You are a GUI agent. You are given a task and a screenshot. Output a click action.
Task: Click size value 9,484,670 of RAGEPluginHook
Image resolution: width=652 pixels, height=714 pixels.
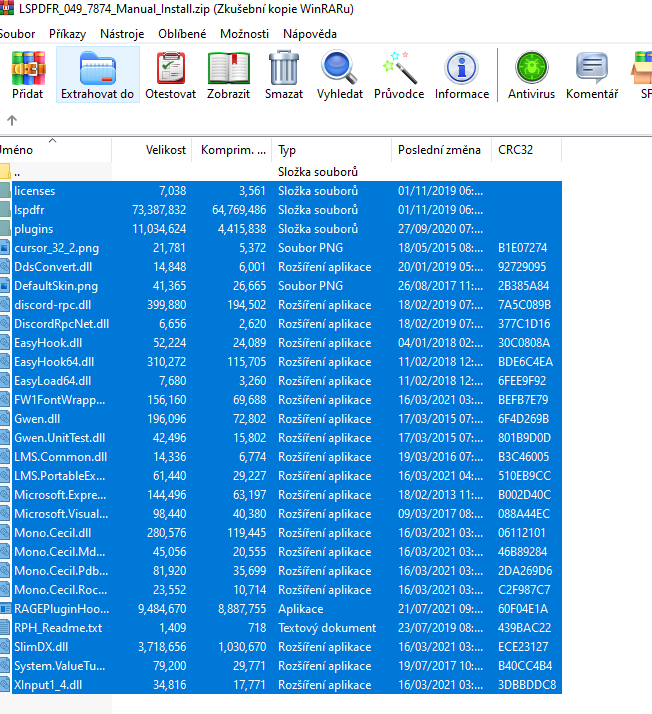pyautogui.click(x=162, y=609)
